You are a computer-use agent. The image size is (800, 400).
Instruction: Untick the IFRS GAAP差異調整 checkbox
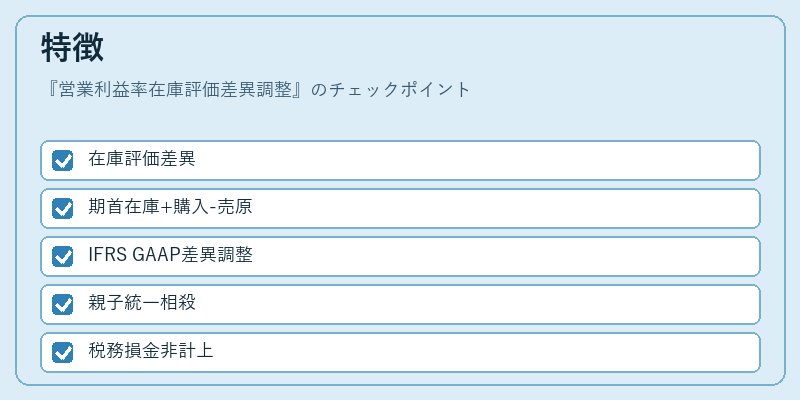click(x=63, y=256)
